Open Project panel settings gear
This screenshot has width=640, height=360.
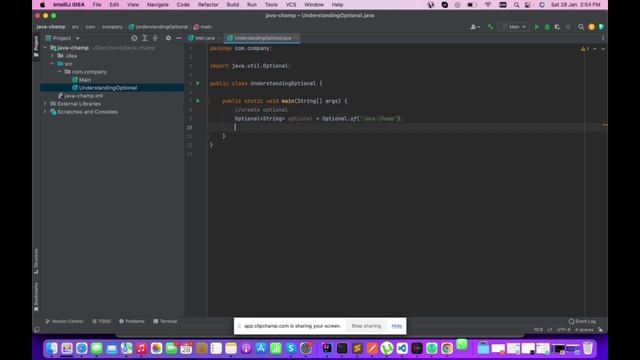[x=168, y=38]
